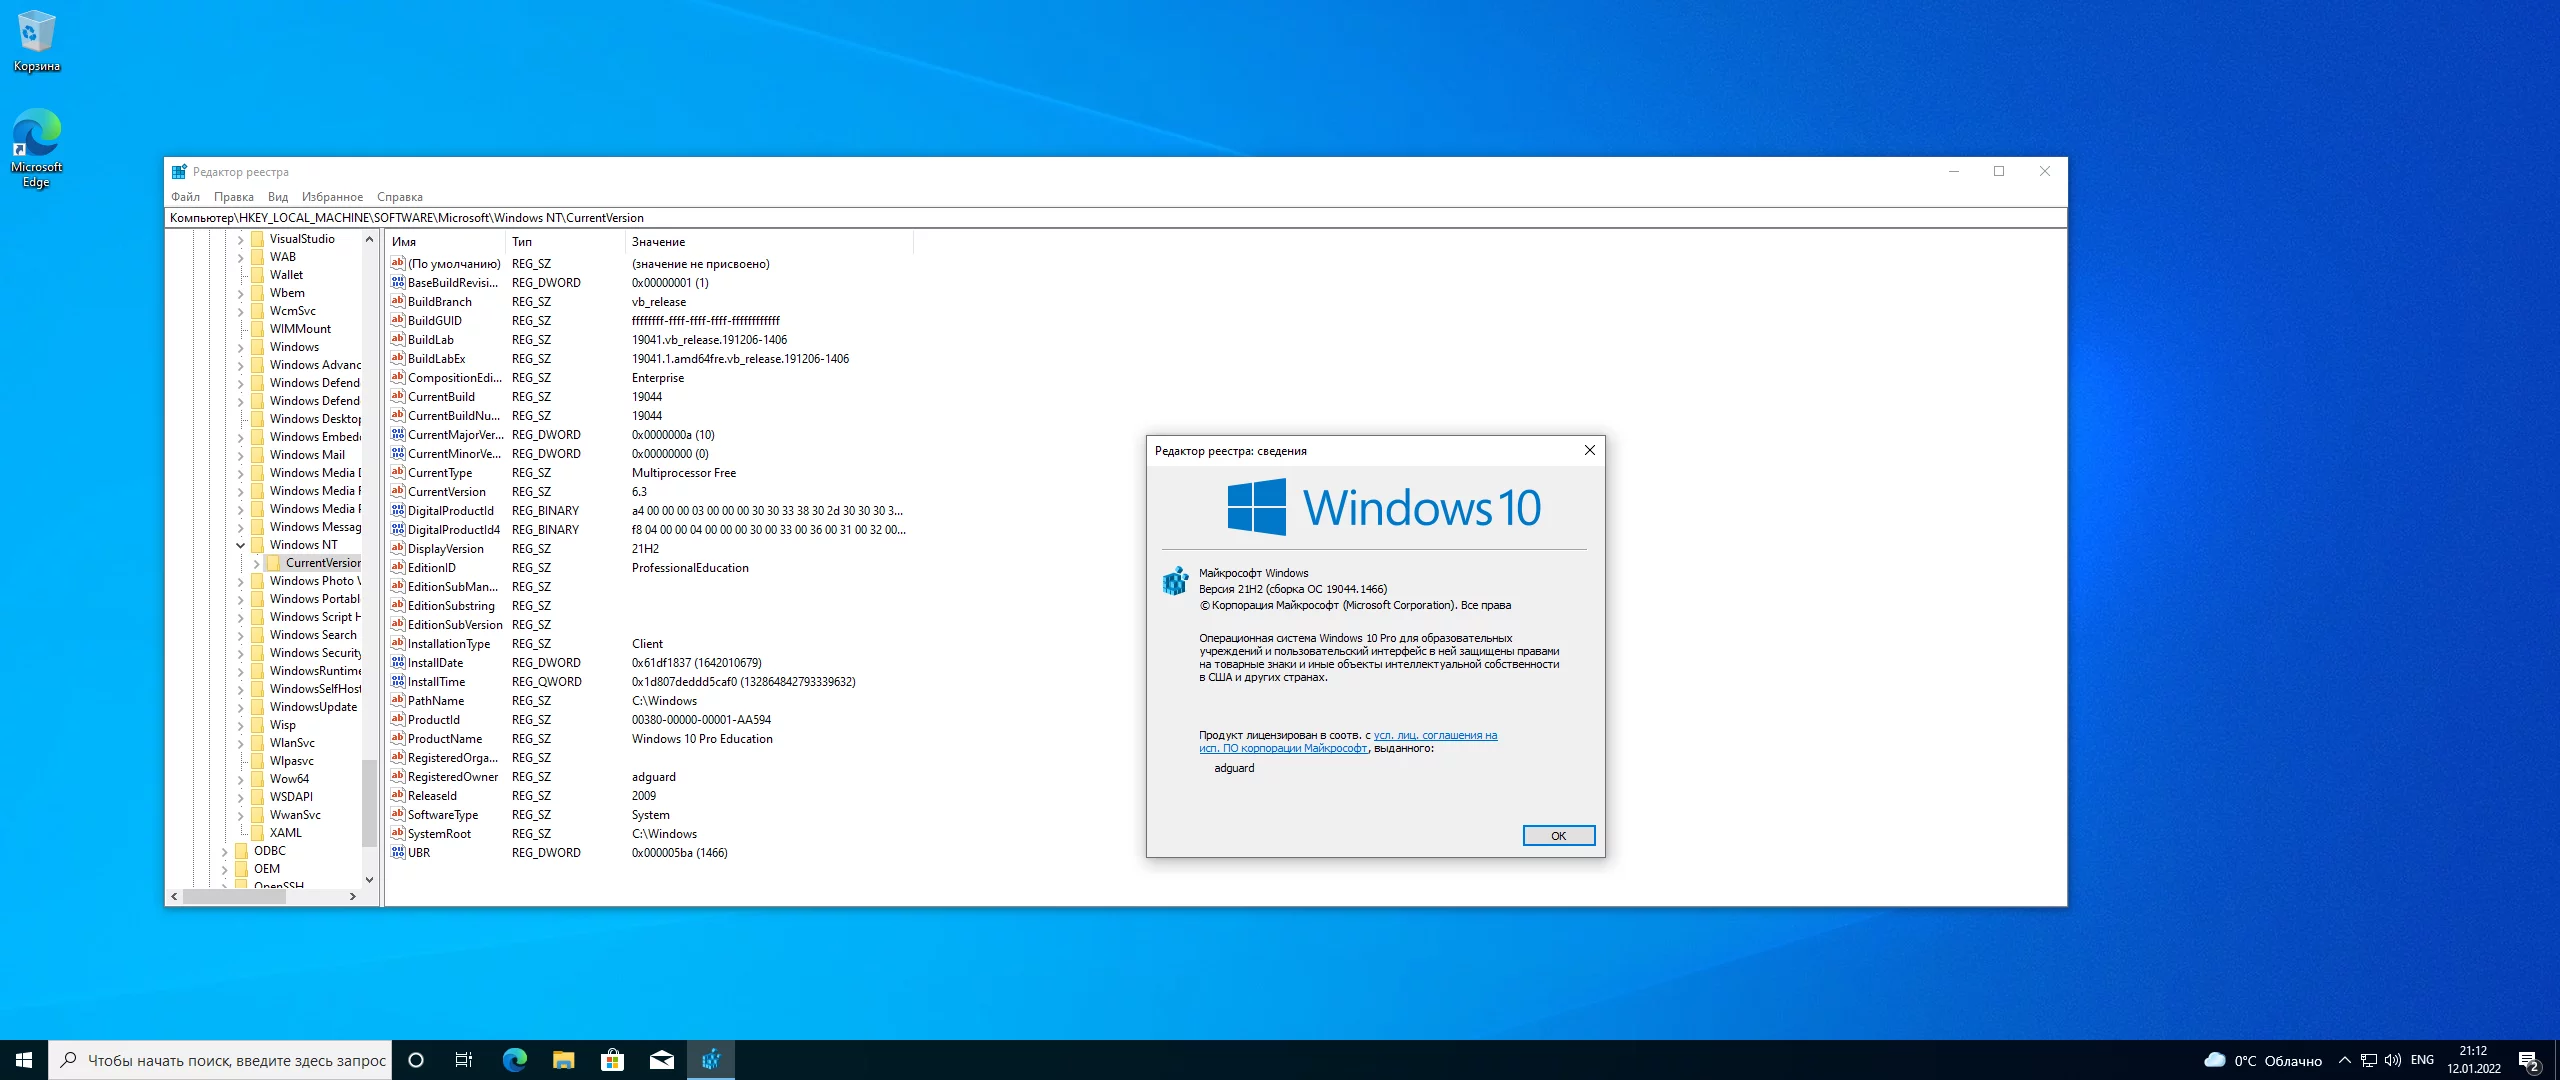Open the Избранное menu
This screenshot has width=2560, height=1080.
coord(332,197)
